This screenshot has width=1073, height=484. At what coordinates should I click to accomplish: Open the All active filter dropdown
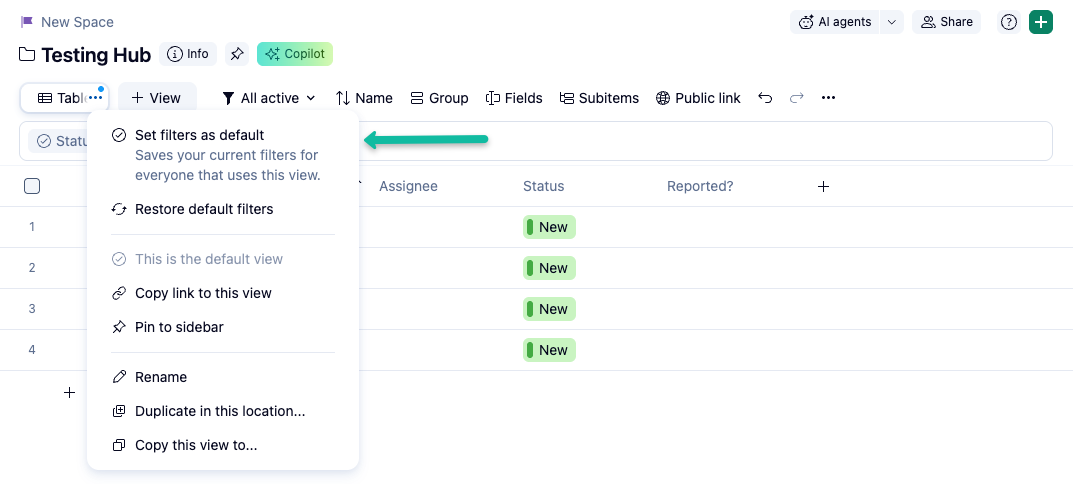268,98
